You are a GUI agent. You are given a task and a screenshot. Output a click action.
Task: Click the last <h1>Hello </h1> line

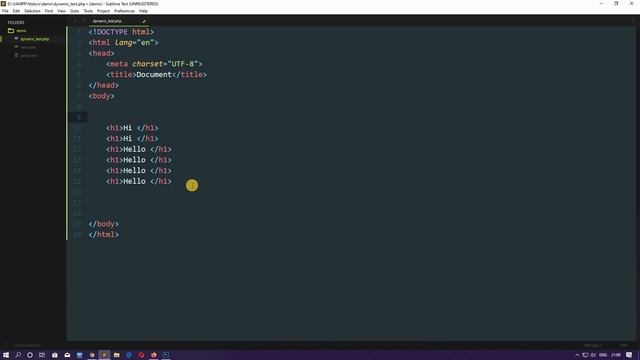point(139,181)
